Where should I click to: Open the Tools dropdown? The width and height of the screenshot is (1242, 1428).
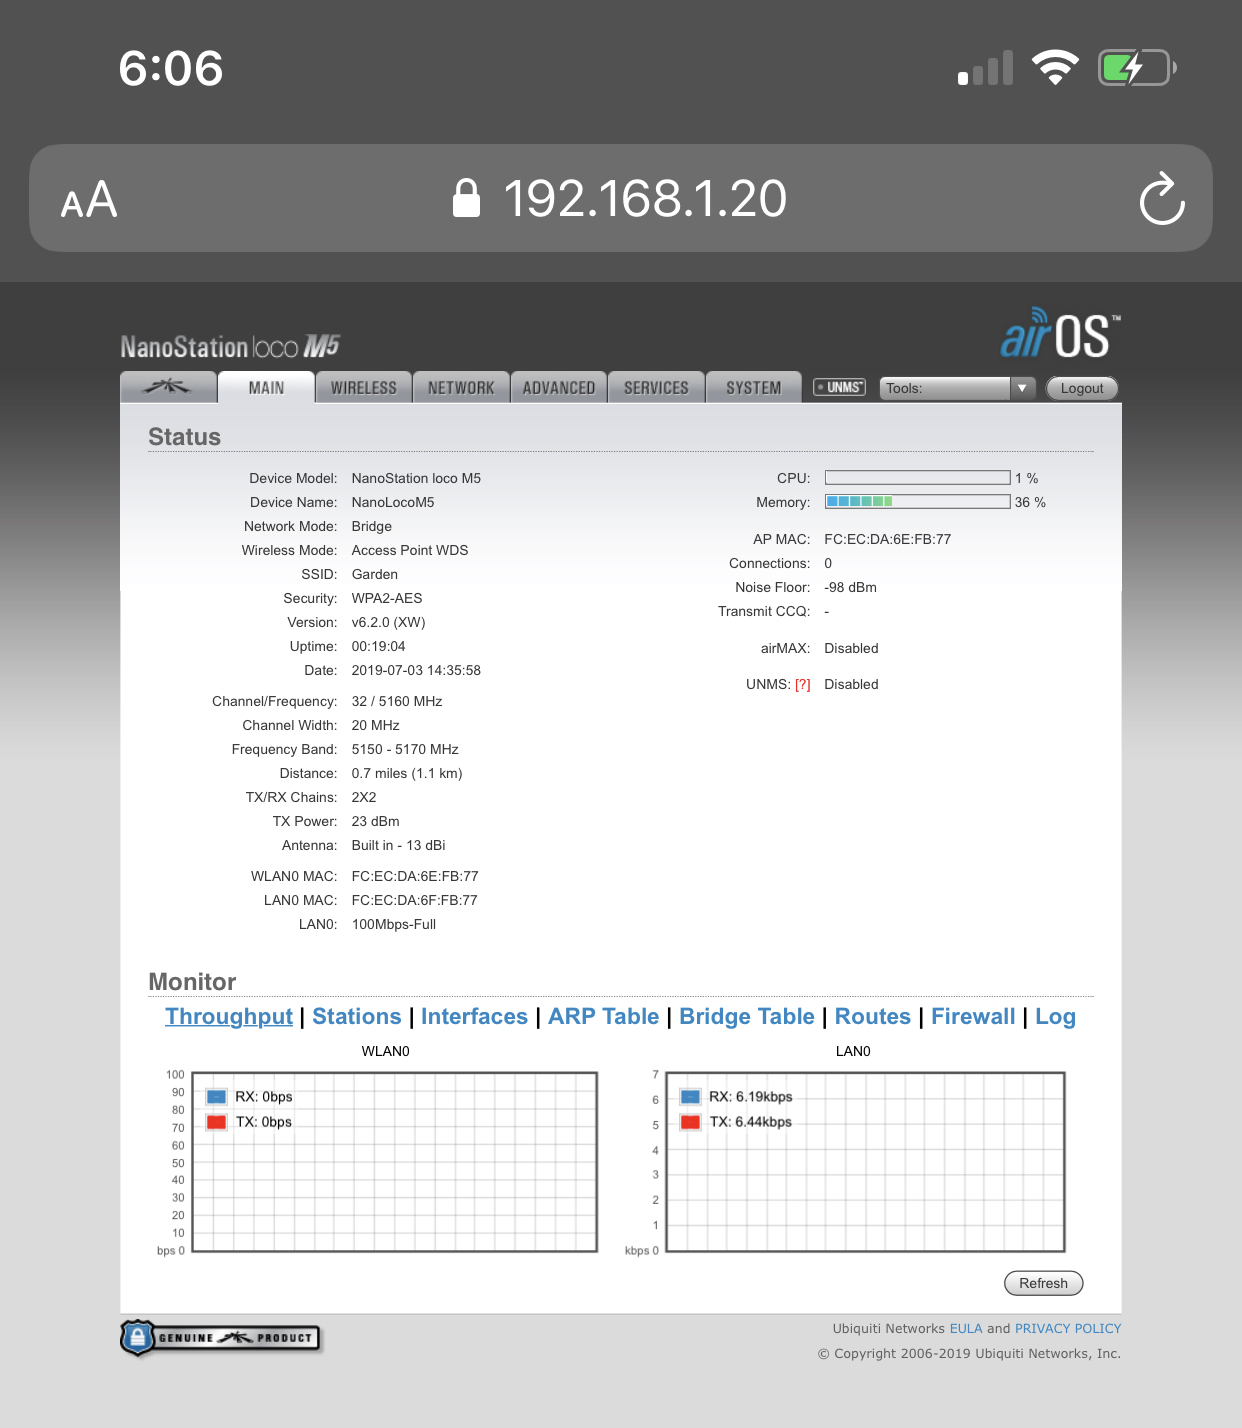(957, 388)
